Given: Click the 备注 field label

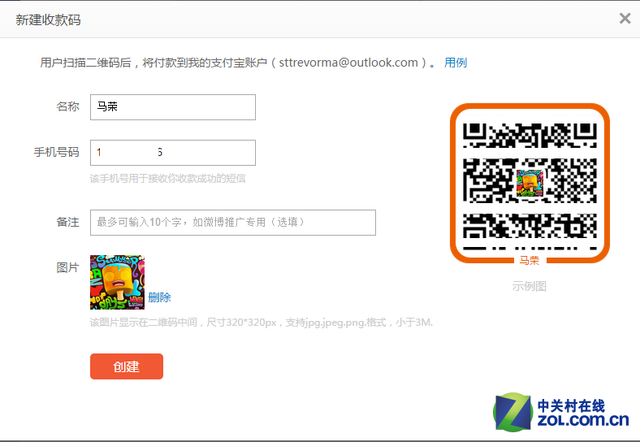Looking at the screenshot, I should click(68, 222).
